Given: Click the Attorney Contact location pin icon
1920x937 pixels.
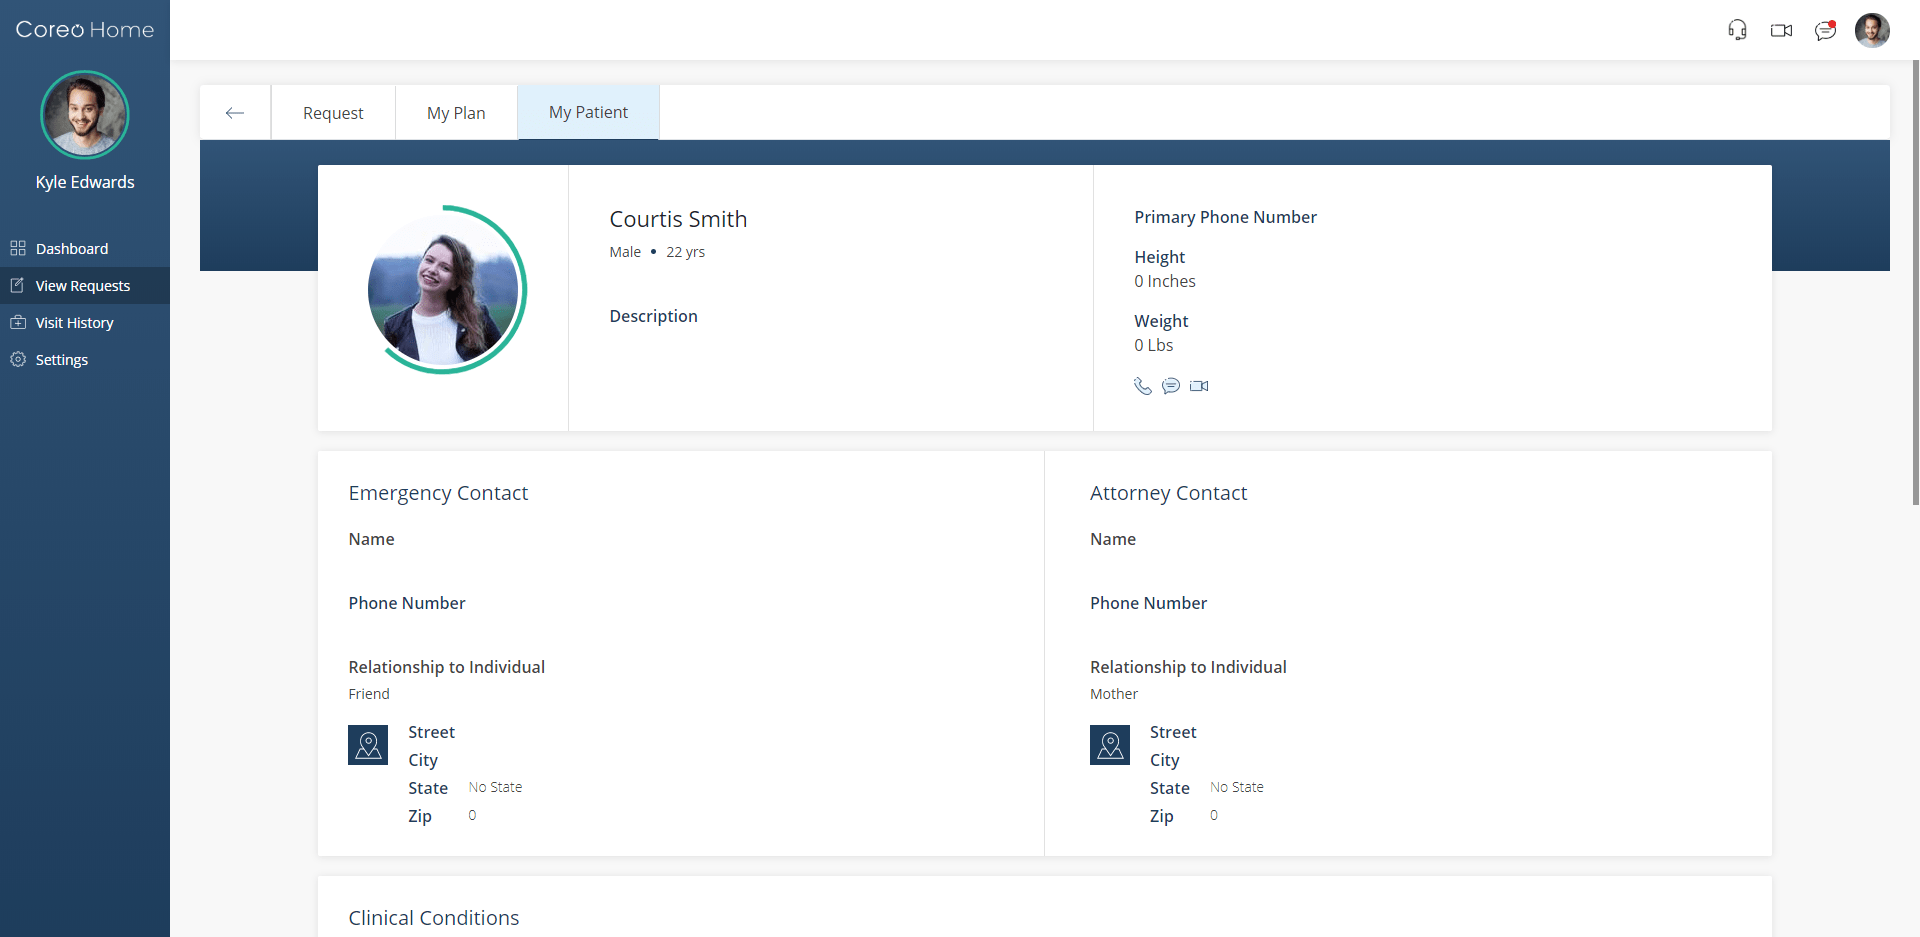Looking at the screenshot, I should [1110, 744].
